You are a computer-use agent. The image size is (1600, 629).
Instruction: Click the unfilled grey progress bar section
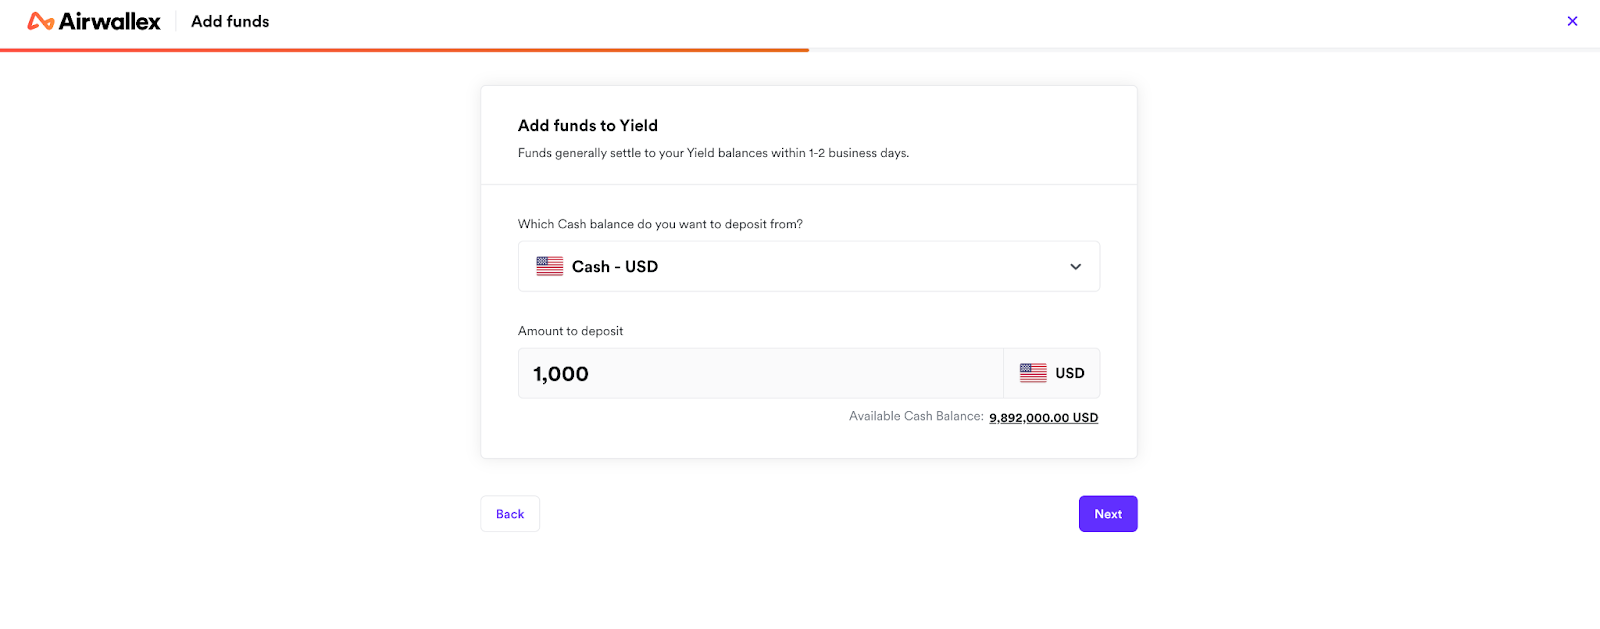tap(1204, 50)
